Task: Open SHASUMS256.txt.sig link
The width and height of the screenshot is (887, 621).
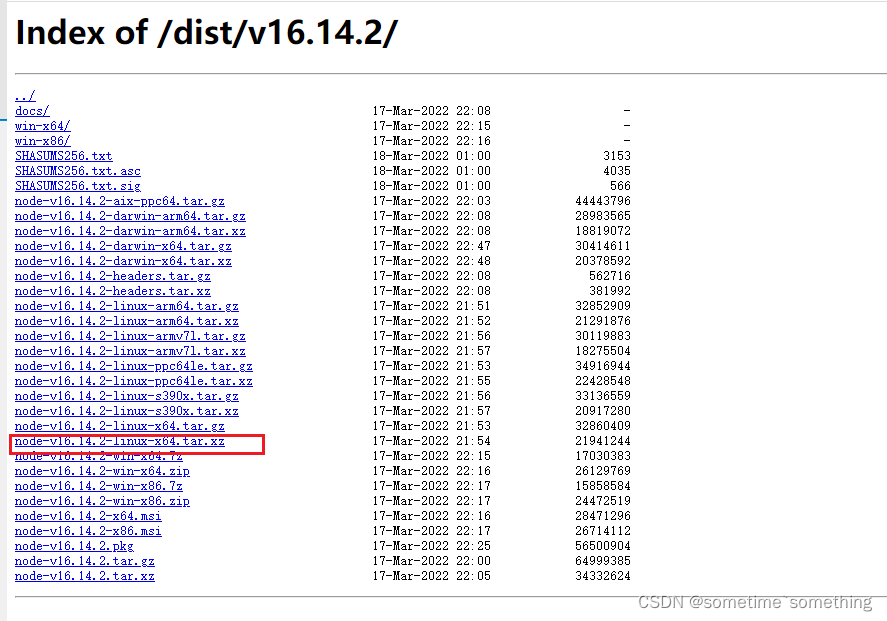Action: point(77,186)
